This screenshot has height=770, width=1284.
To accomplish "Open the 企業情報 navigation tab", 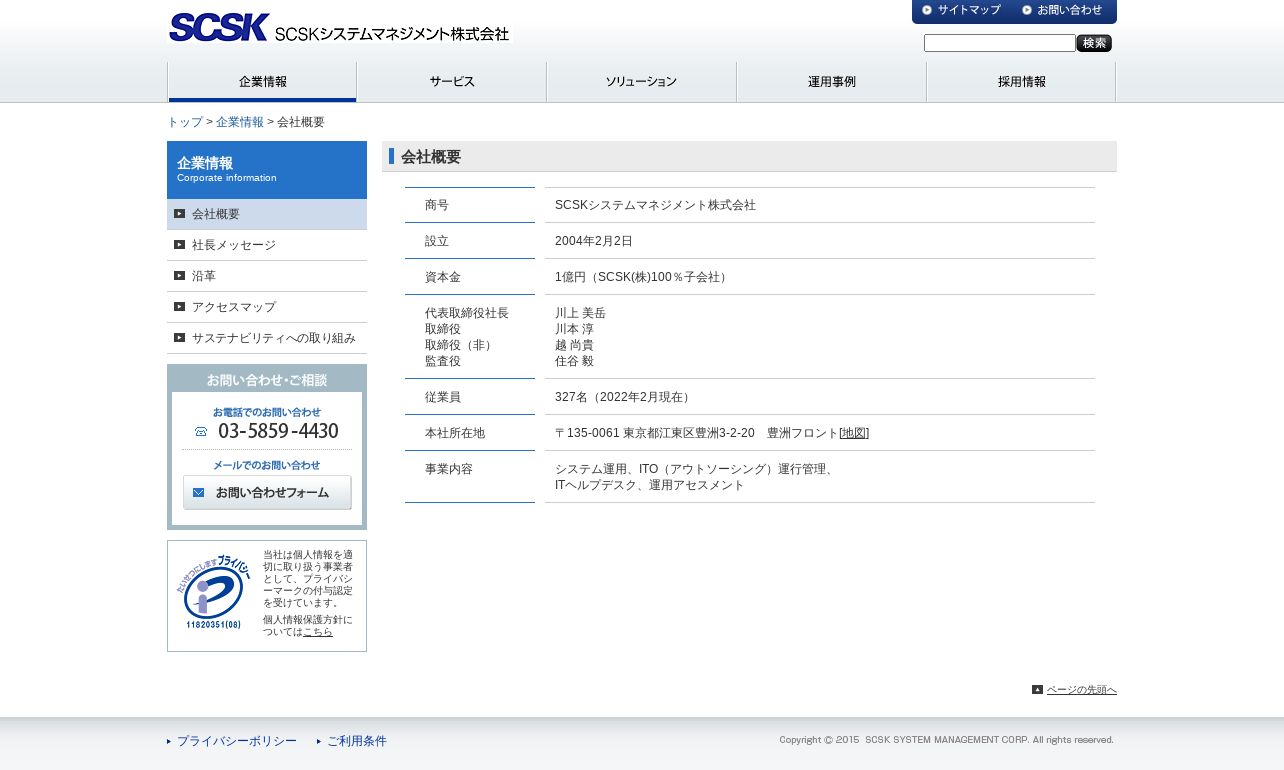I will [x=262, y=82].
